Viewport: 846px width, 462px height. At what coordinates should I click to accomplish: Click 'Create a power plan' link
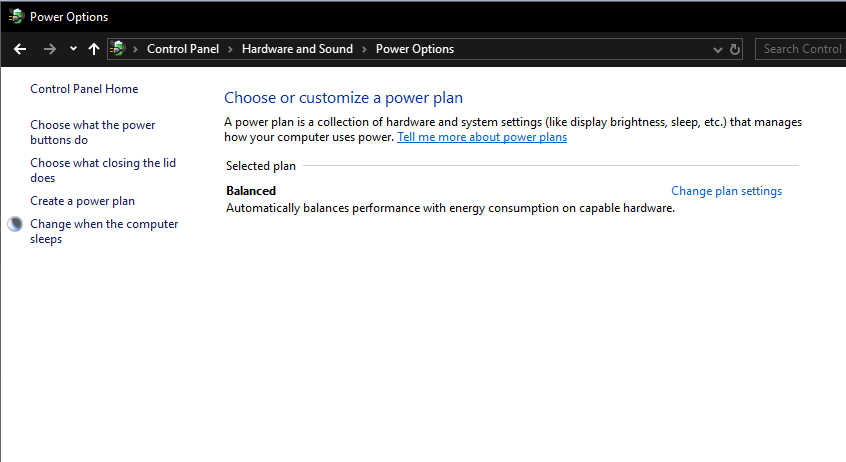coord(82,201)
